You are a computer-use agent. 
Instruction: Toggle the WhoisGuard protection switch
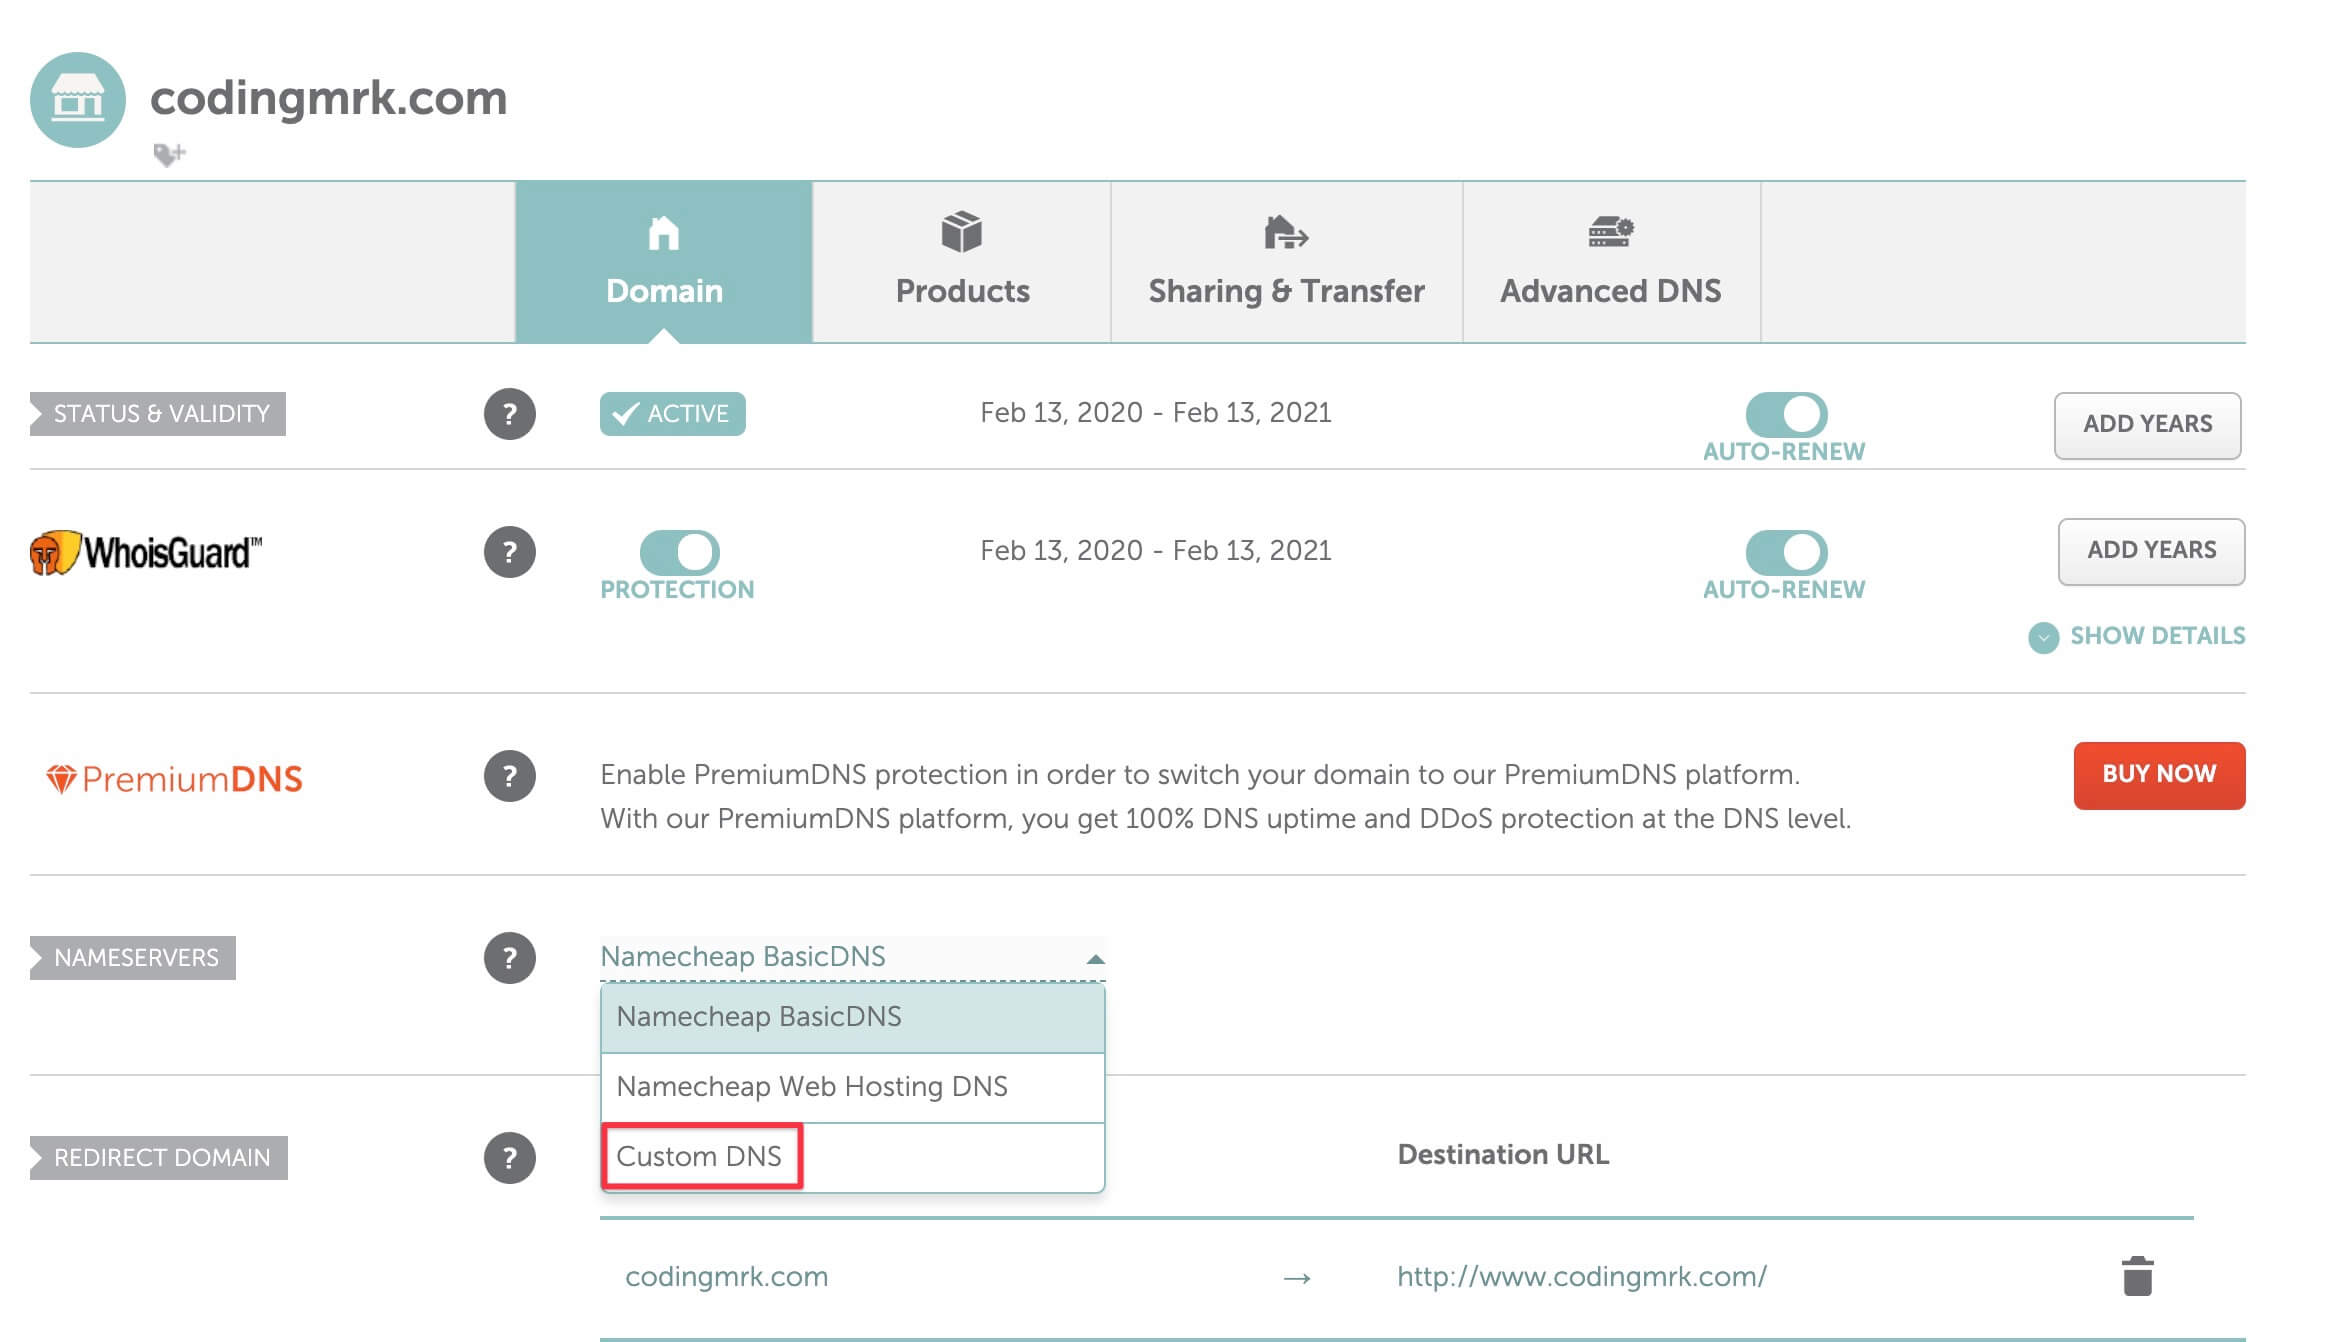680,551
